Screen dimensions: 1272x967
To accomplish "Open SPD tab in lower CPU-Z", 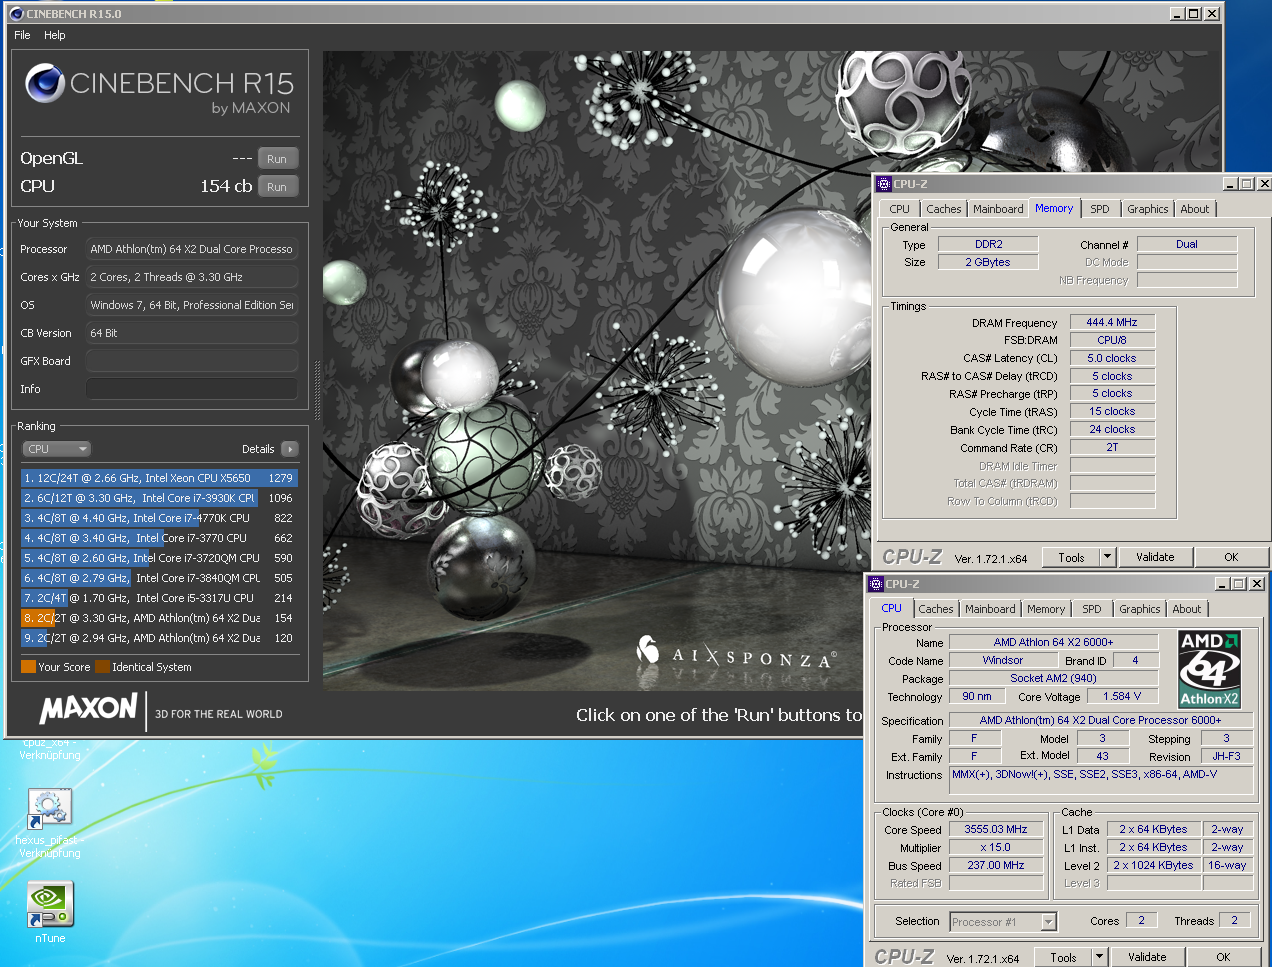I will 1092,609.
